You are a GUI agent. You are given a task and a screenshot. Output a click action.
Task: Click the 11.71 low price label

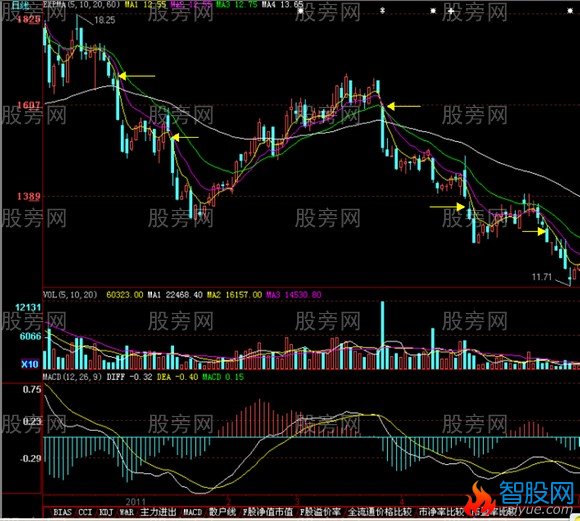point(542,277)
